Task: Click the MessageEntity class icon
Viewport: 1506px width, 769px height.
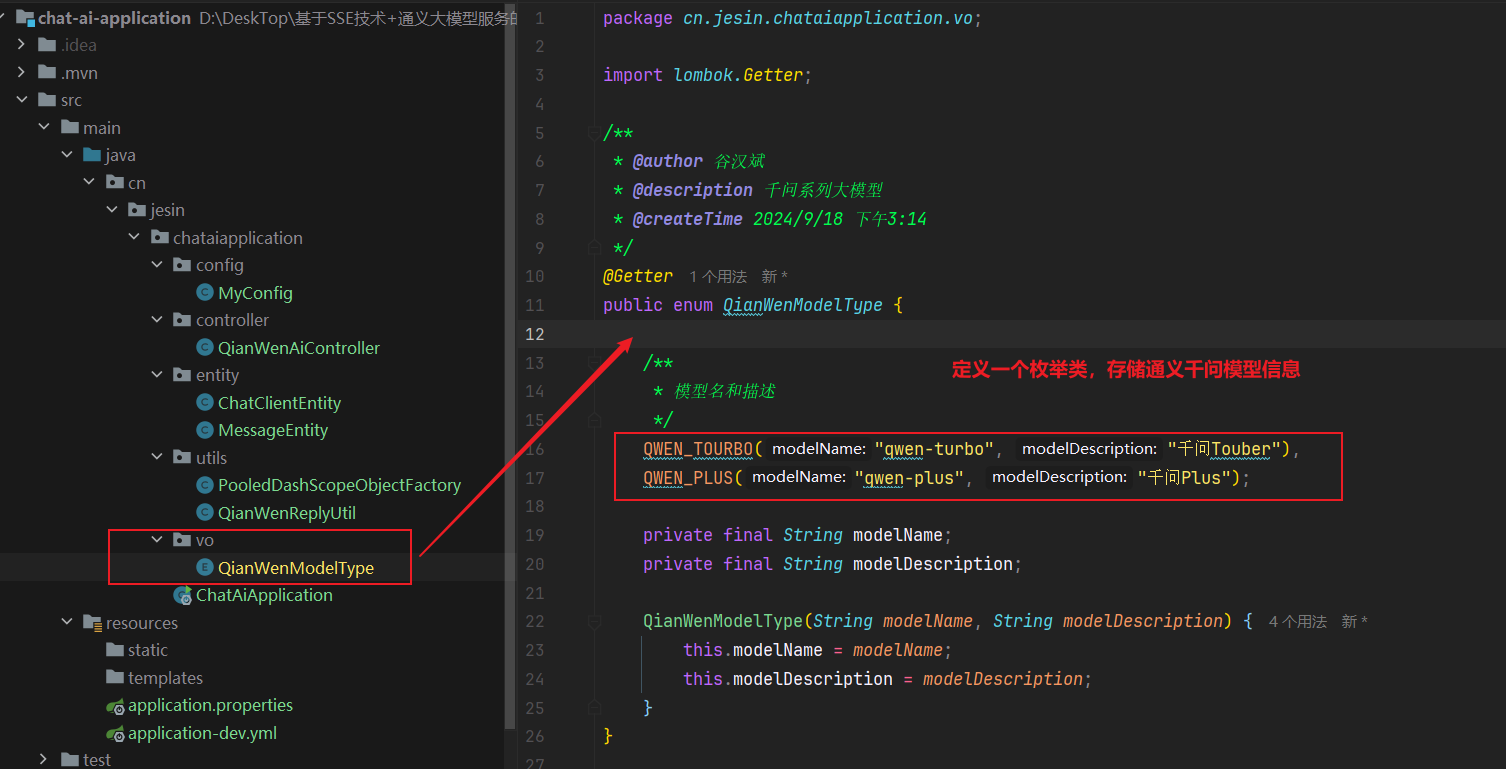Action: [x=205, y=430]
